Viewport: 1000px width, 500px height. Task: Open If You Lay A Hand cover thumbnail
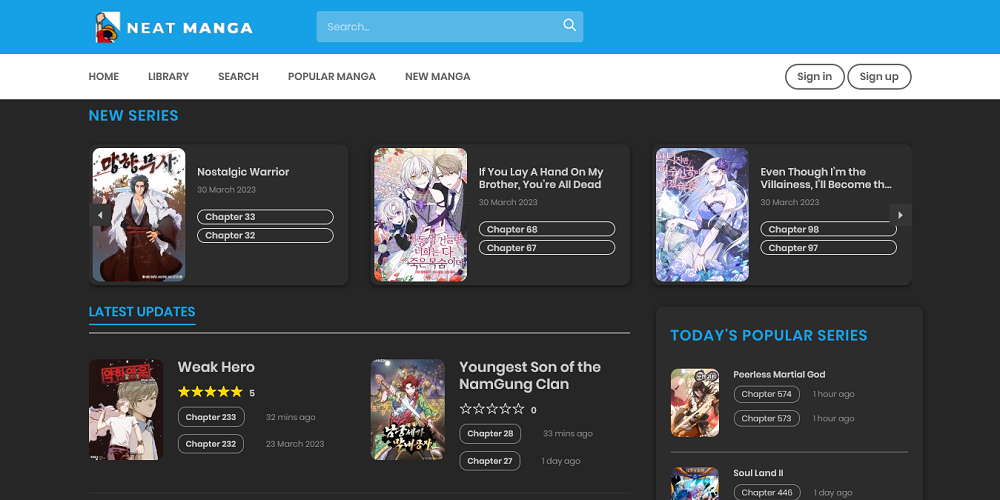(x=420, y=215)
